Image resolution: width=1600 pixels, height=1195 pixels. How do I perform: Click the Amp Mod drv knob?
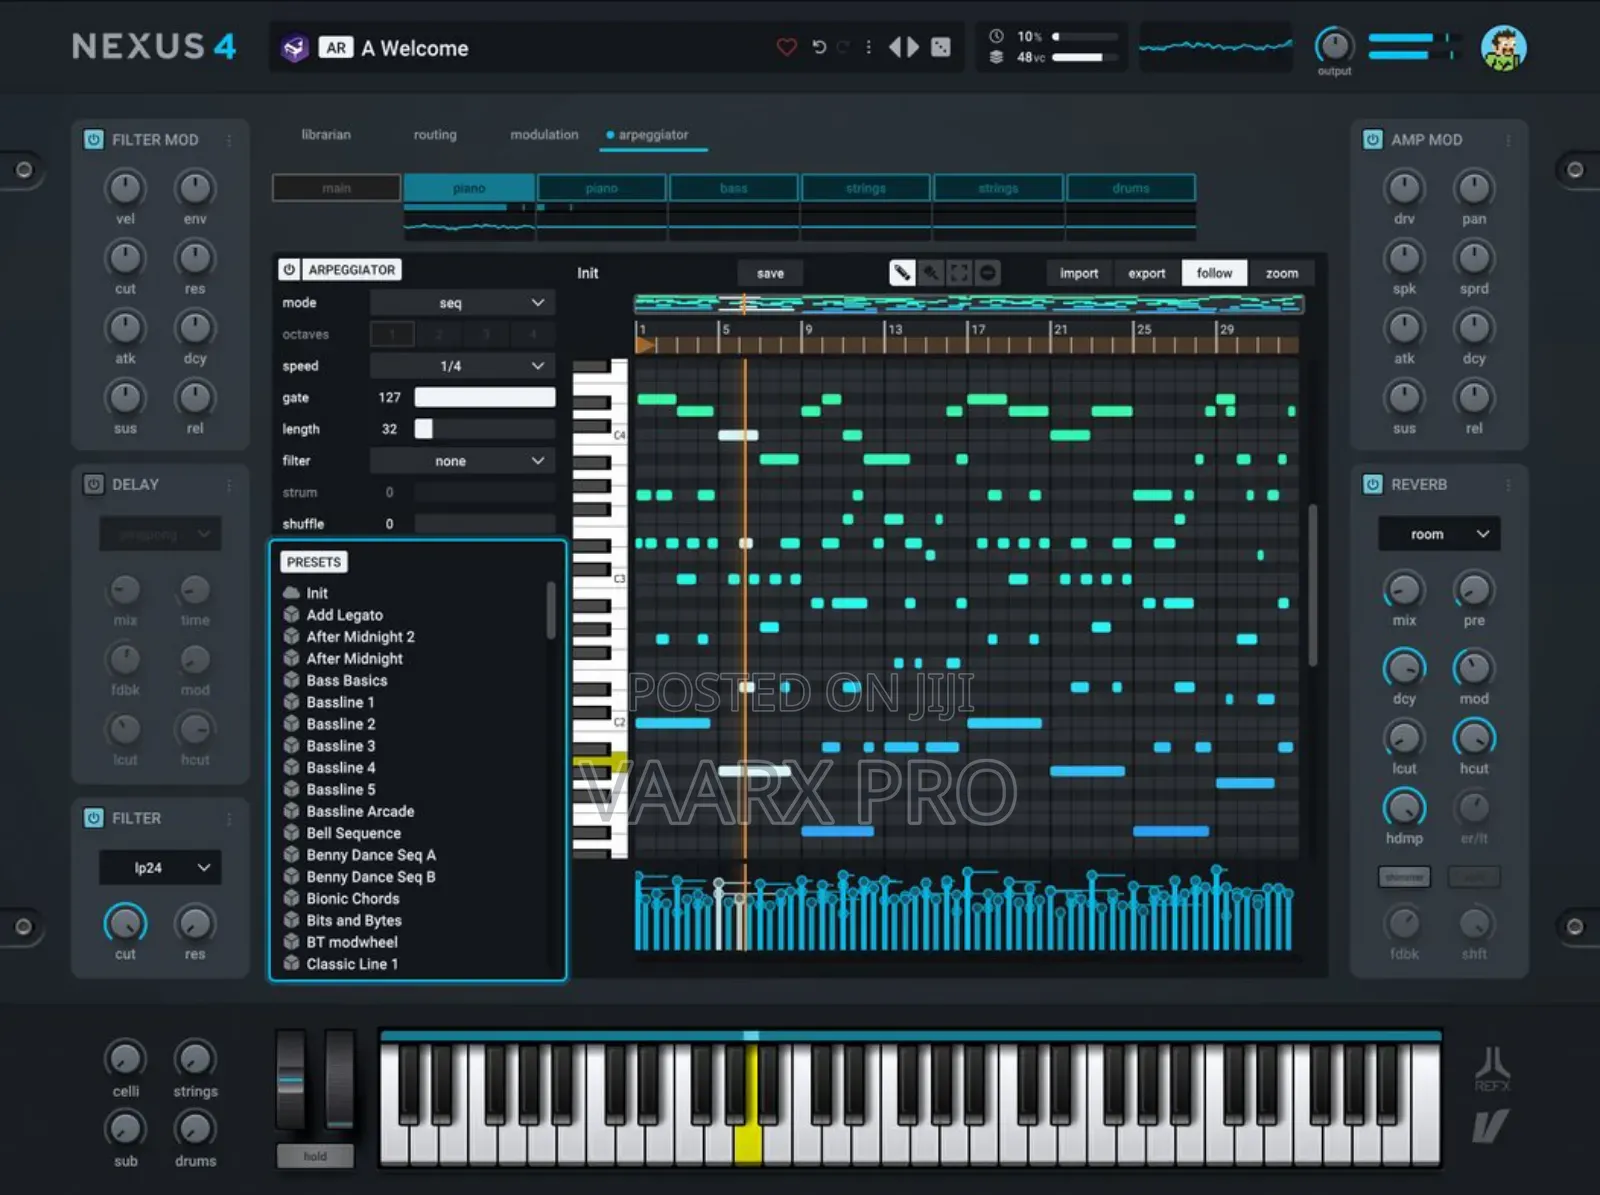click(x=1404, y=188)
